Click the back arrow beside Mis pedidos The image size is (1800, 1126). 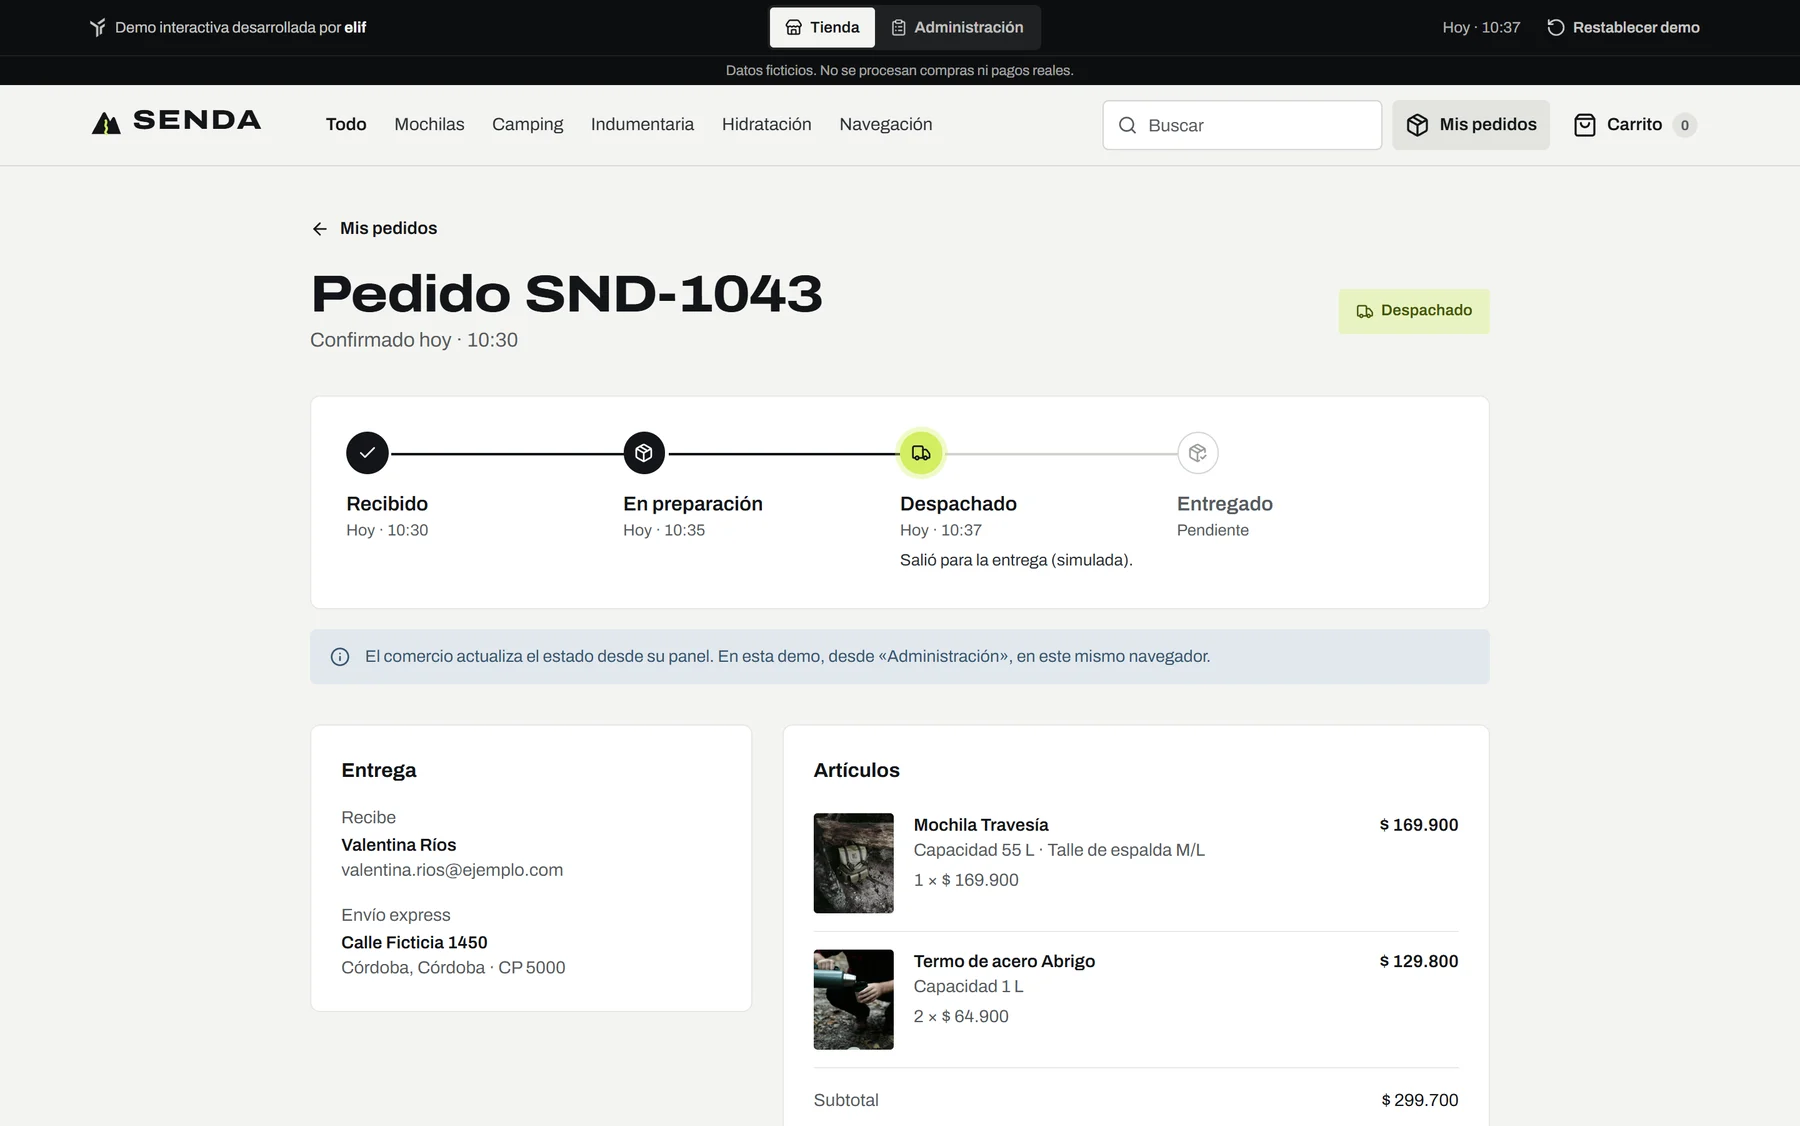coord(320,229)
